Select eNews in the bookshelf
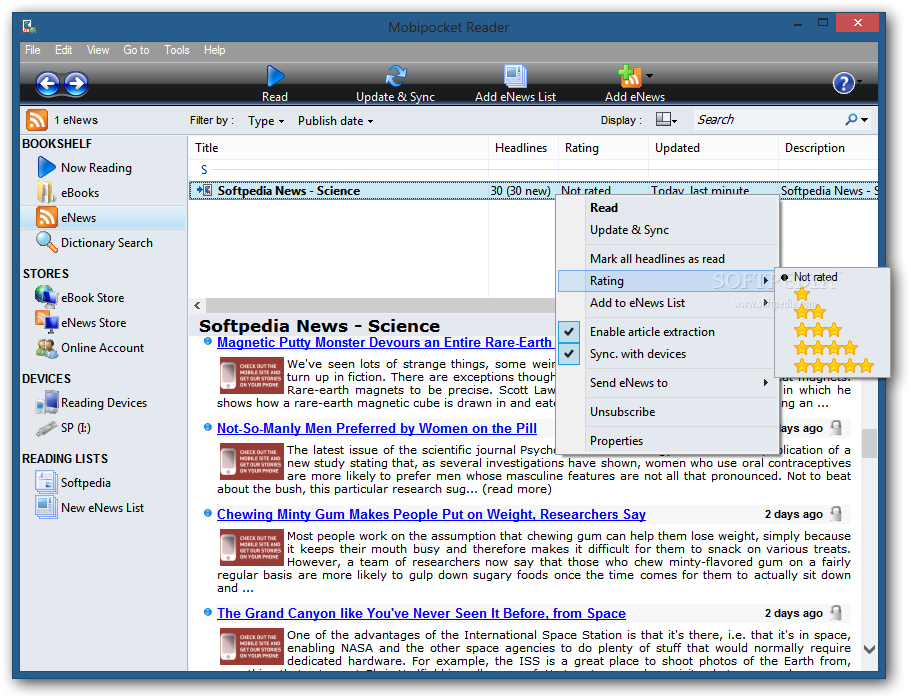 coord(103,217)
